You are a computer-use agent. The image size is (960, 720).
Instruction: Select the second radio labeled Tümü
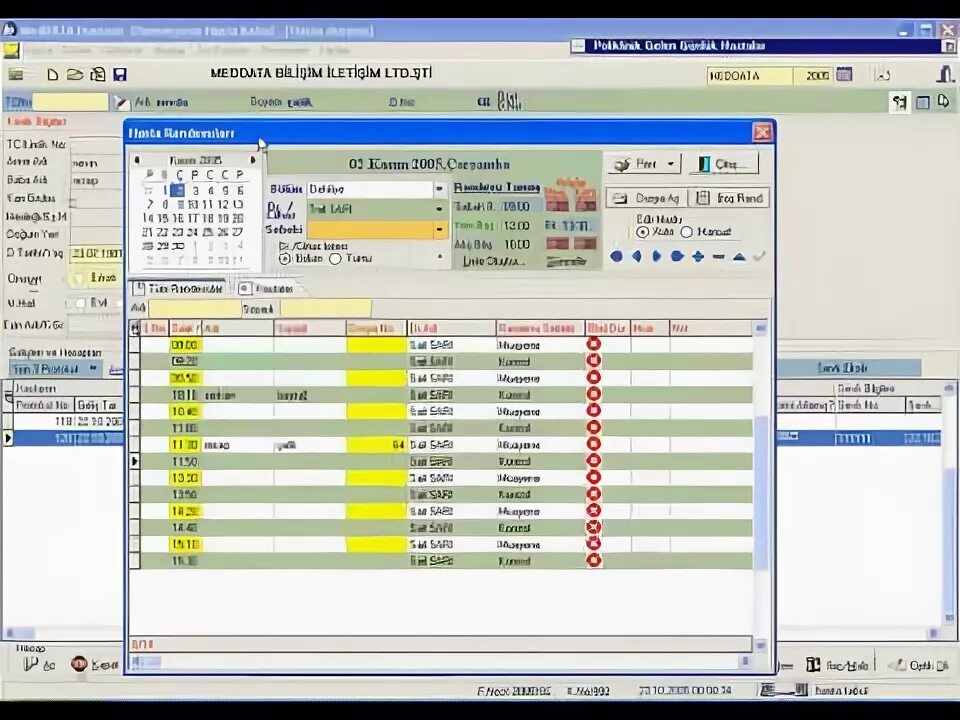coord(335,258)
